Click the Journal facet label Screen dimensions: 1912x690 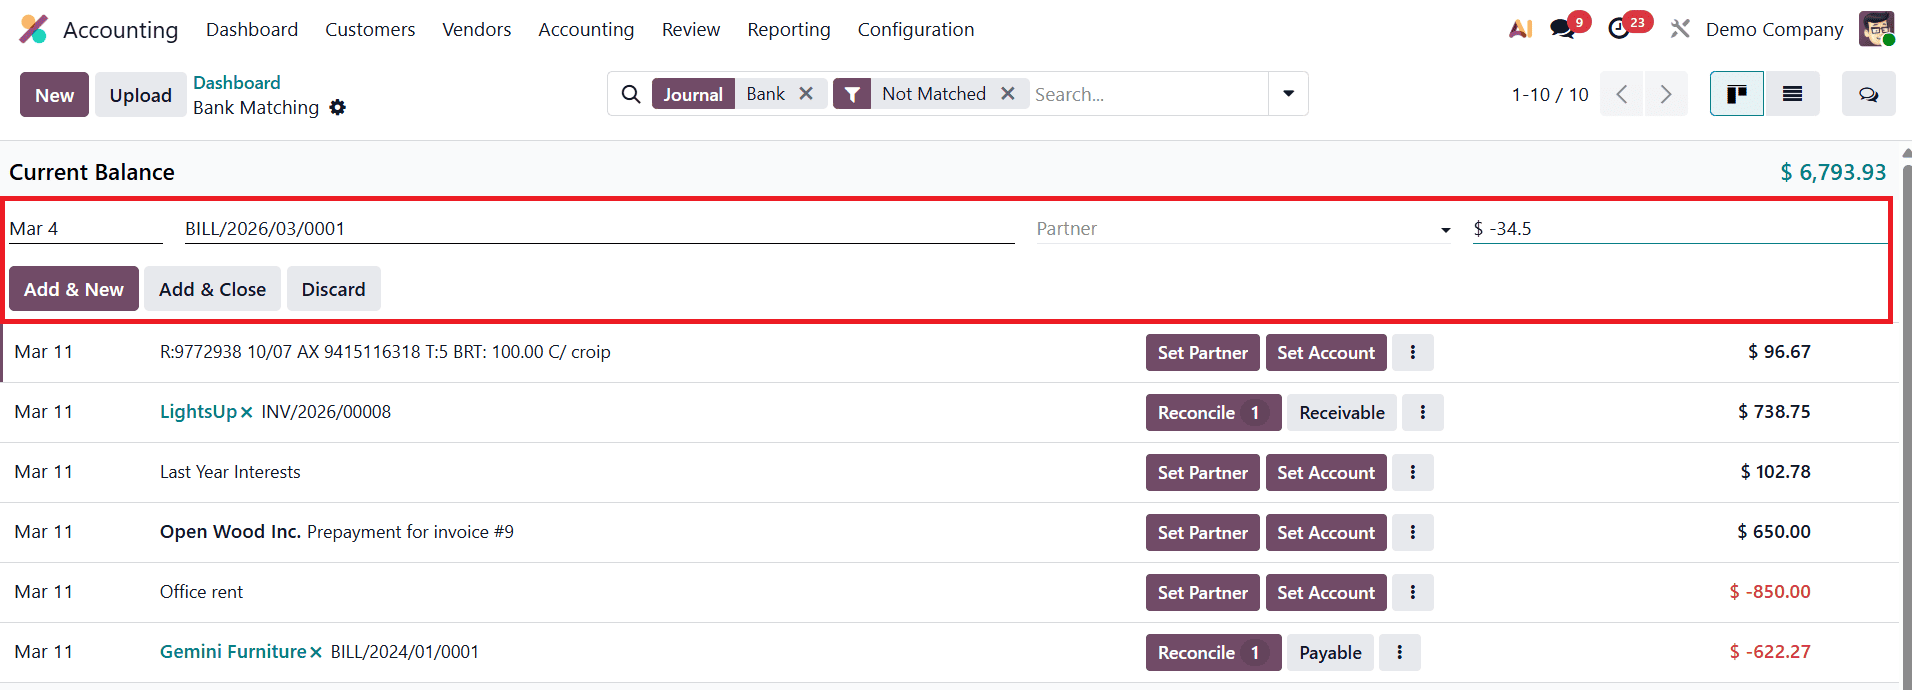[693, 94]
